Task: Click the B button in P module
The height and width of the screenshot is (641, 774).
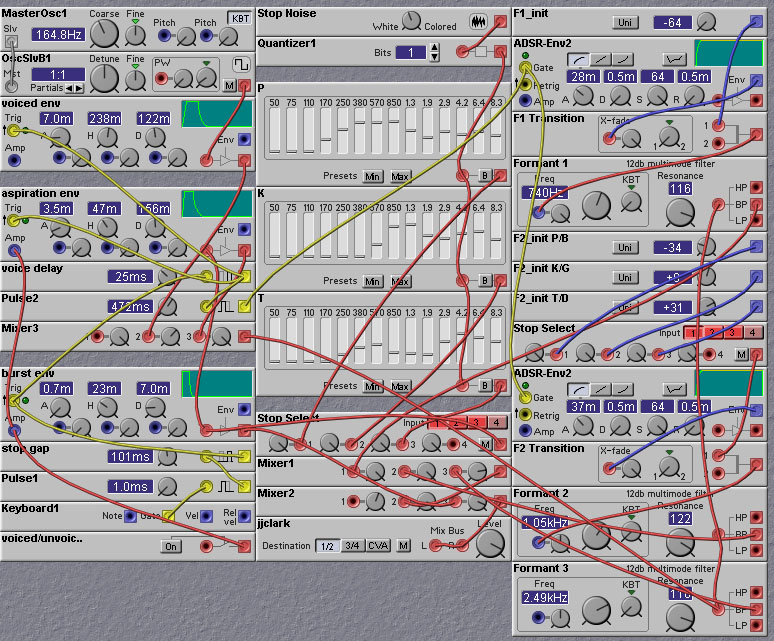Action: [x=485, y=176]
